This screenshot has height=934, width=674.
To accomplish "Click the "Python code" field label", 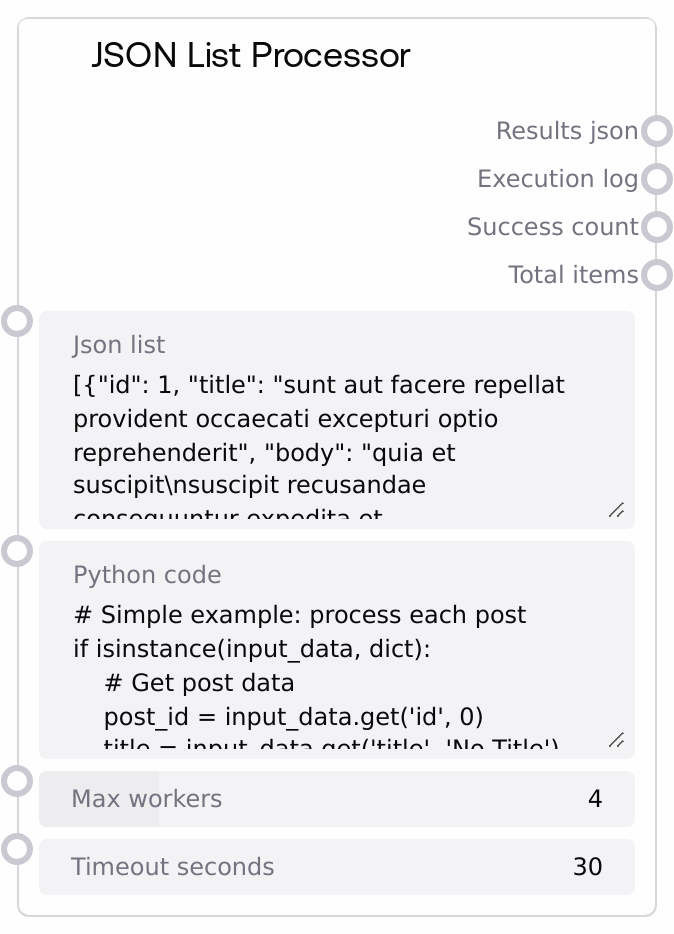I will 147,575.
